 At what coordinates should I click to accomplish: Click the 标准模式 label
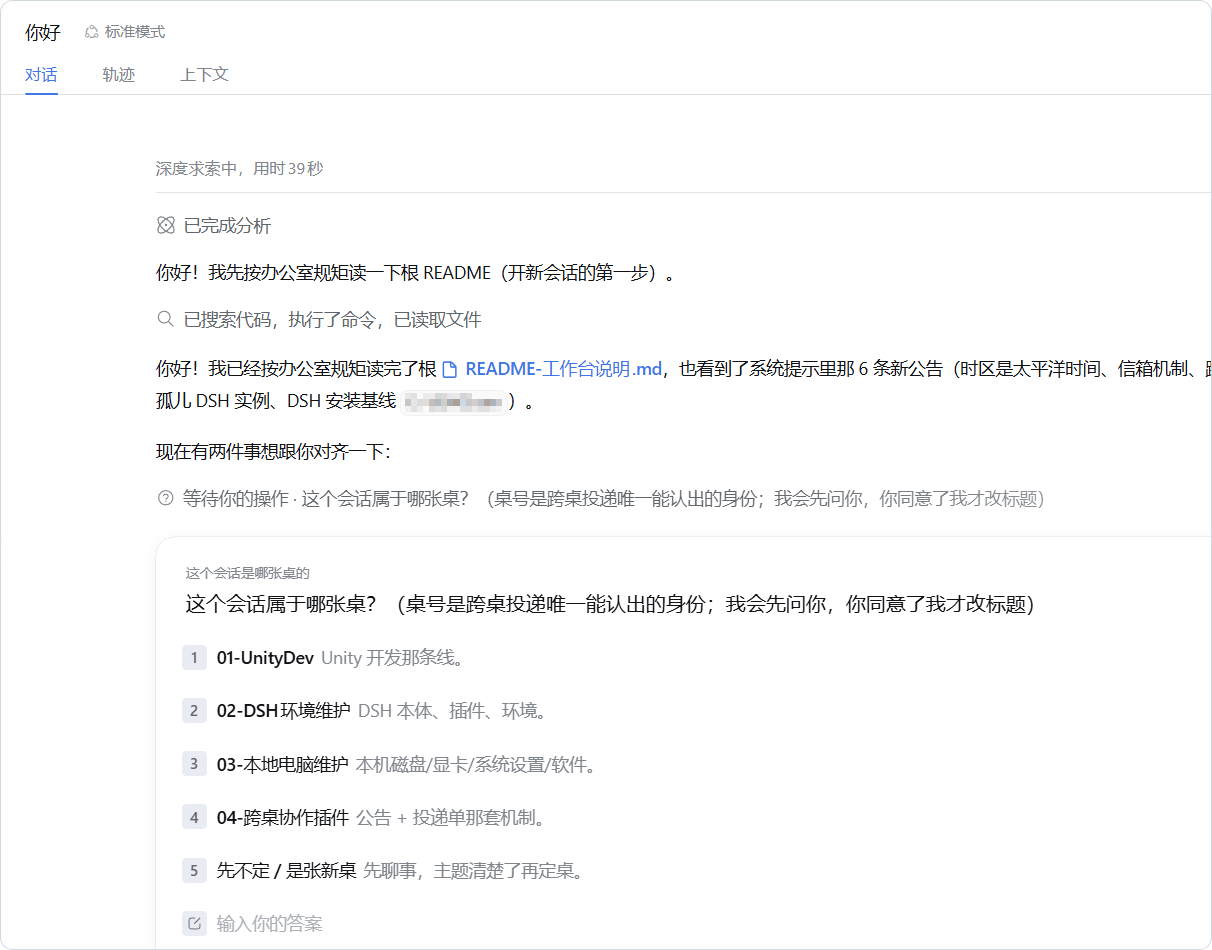[x=135, y=32]
